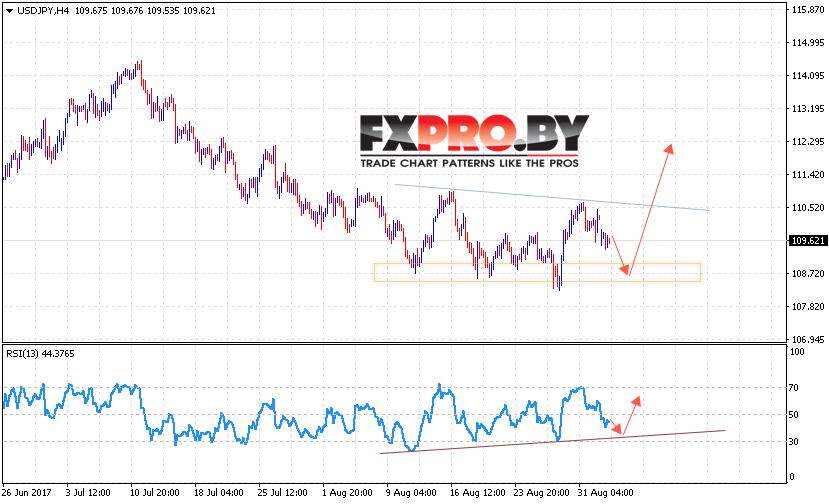829x504 pixels.
Task: Select the 107.820 price axis label
Action: (x=808, y=307)
